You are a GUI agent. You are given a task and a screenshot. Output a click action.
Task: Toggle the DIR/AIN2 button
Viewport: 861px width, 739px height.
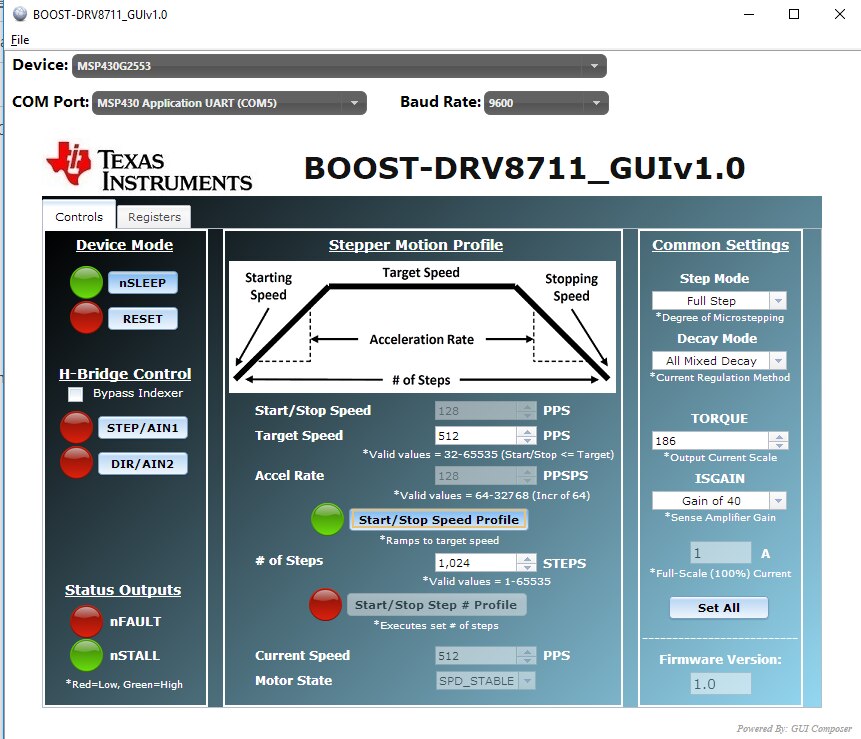click(x=143, y=463)
